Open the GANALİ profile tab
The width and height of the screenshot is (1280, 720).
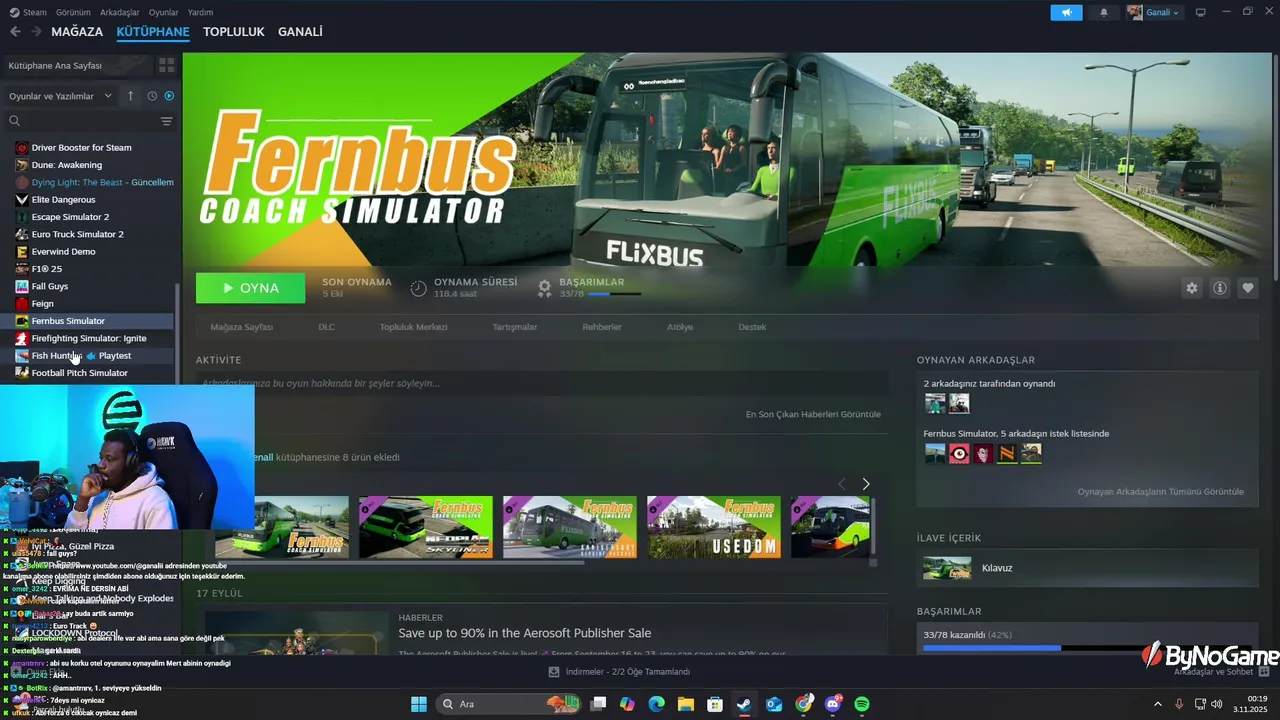(x=300, y=32)
